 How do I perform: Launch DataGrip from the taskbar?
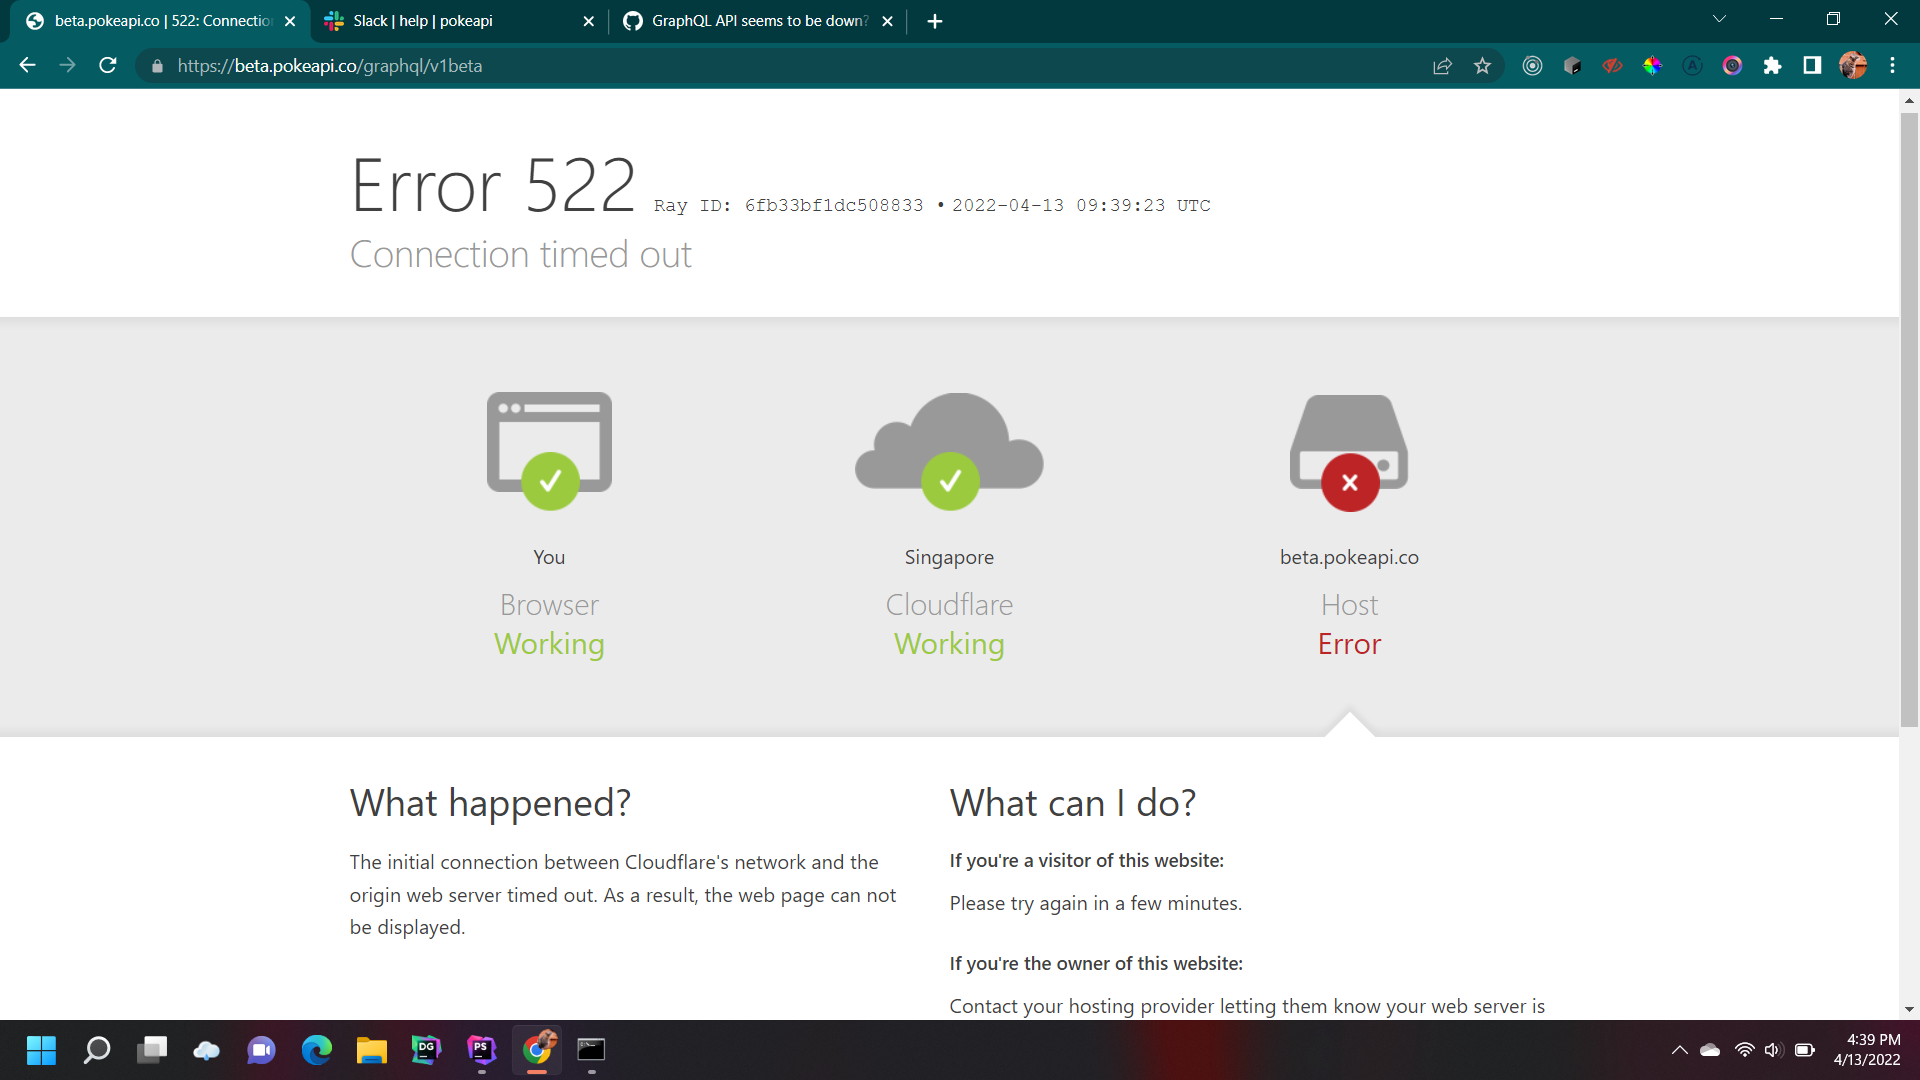click(x=425, y=1051)
